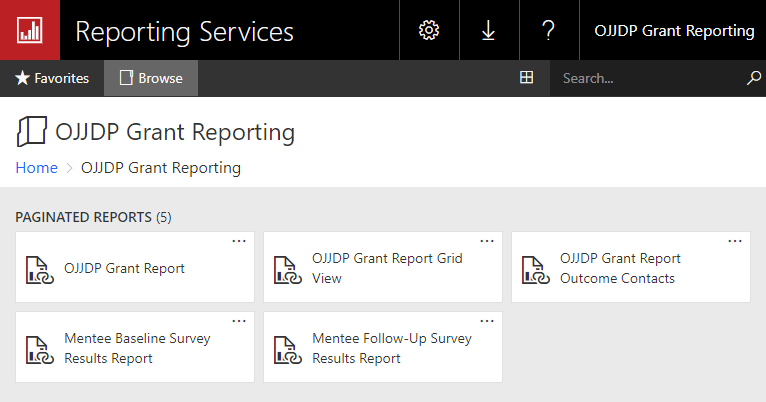Screen dimensions: 766x402
Task: Click the OJJDP Grant Reporting header title
Action: [x=674, y=31]
